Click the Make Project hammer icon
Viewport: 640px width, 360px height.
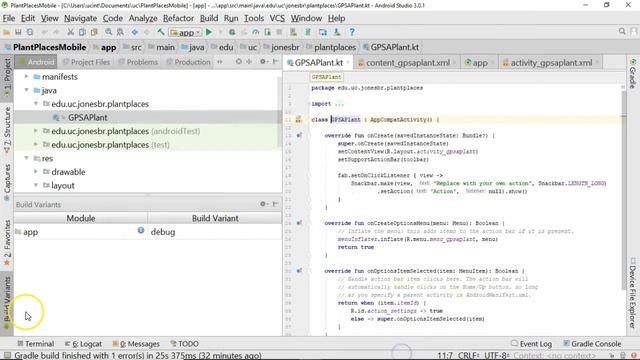[161, 32]
